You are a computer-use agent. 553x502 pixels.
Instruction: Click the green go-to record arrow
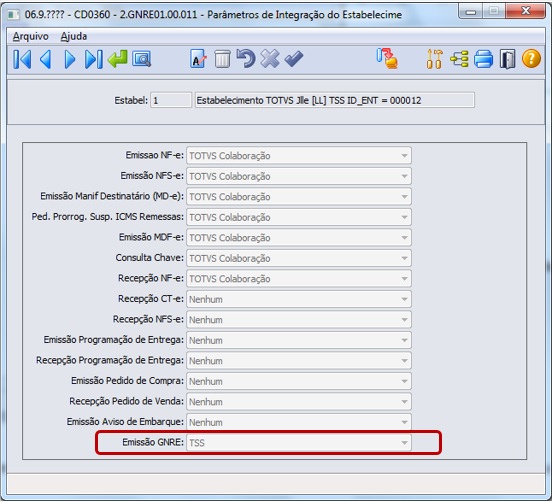click(x=117, y=59)
